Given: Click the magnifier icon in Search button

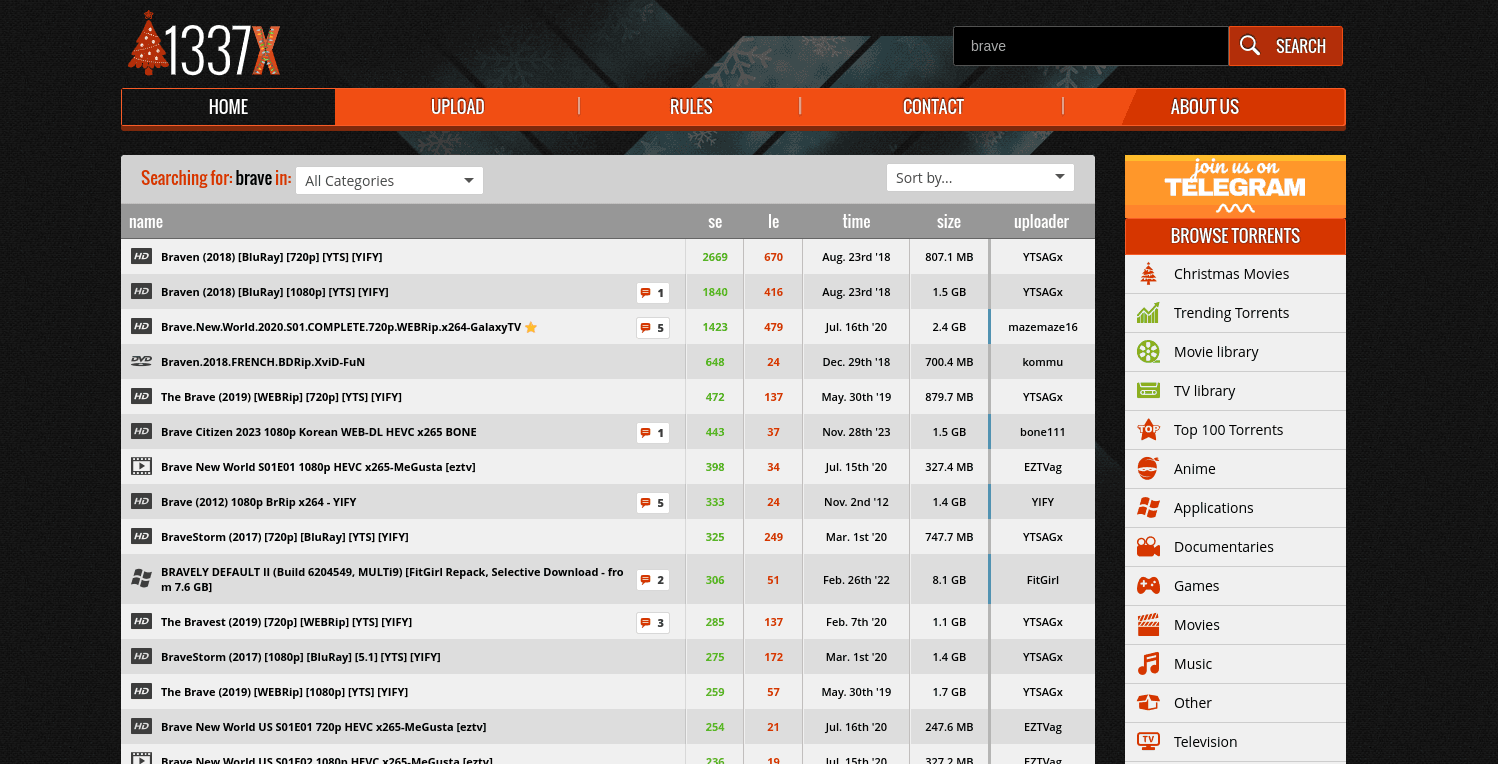Looking at the screenshot, I should coord(1250,46).
